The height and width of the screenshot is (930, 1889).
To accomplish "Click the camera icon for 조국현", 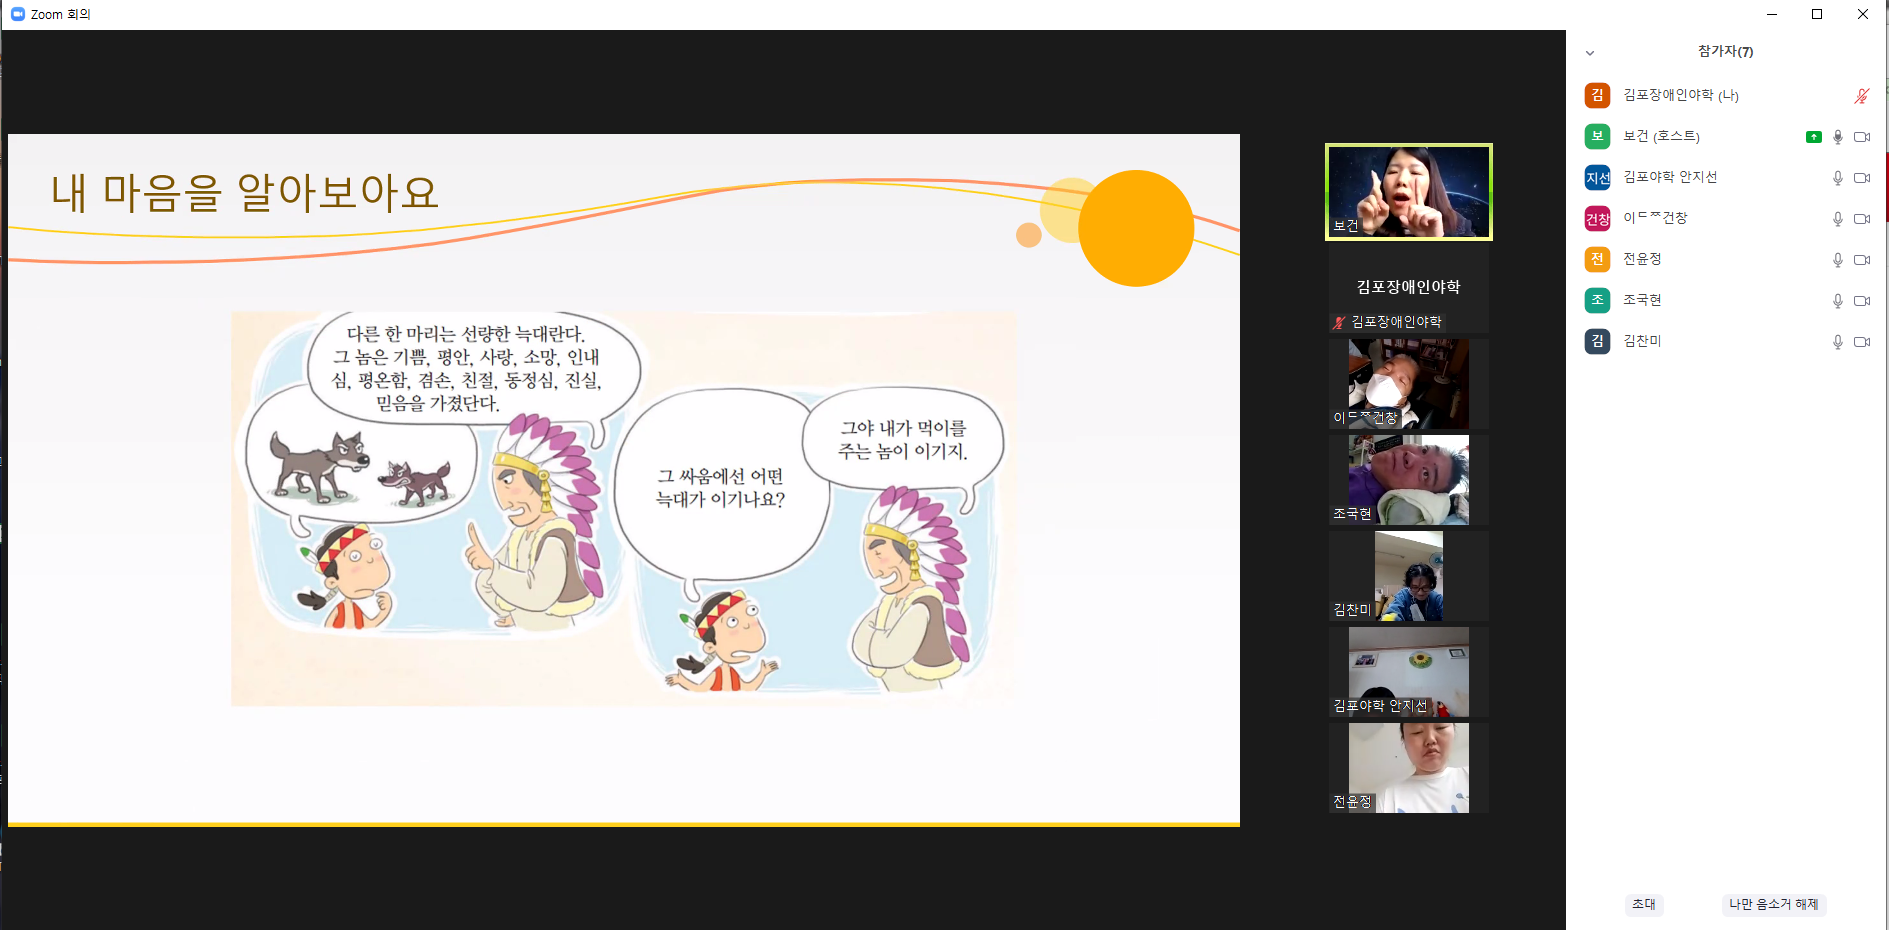I will click(1861, 301).
